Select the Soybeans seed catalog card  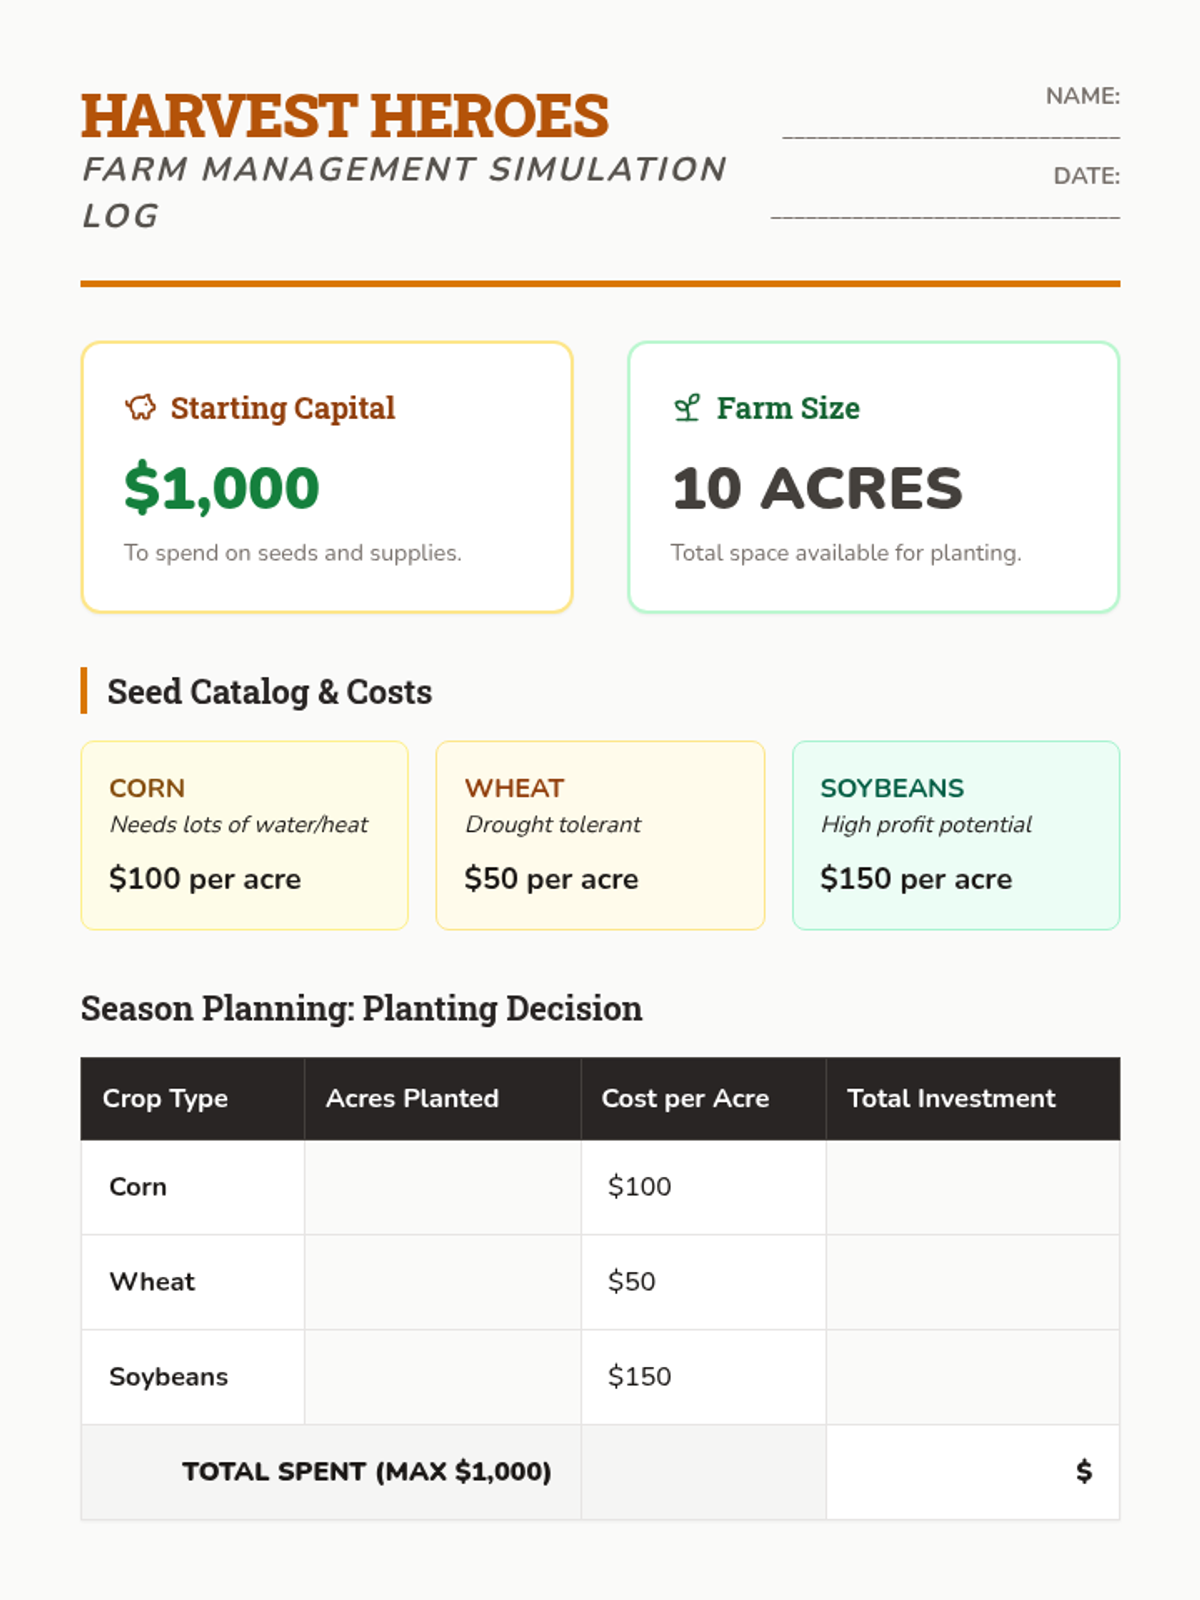(956, 835)
